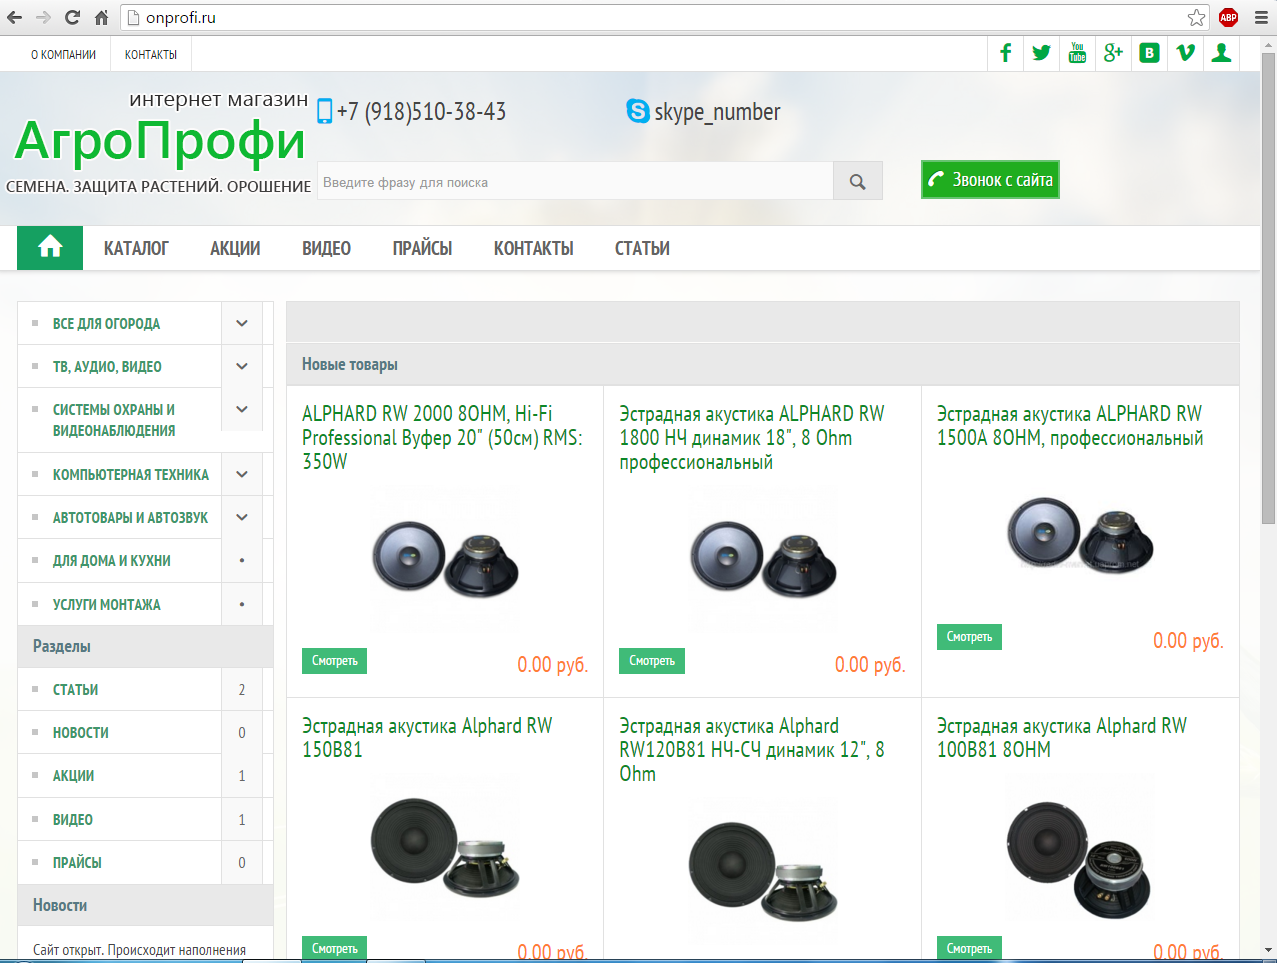
Task: Open product Alphard RW120B81 НЧ-СЧ title
Action: tap(752, 749)
